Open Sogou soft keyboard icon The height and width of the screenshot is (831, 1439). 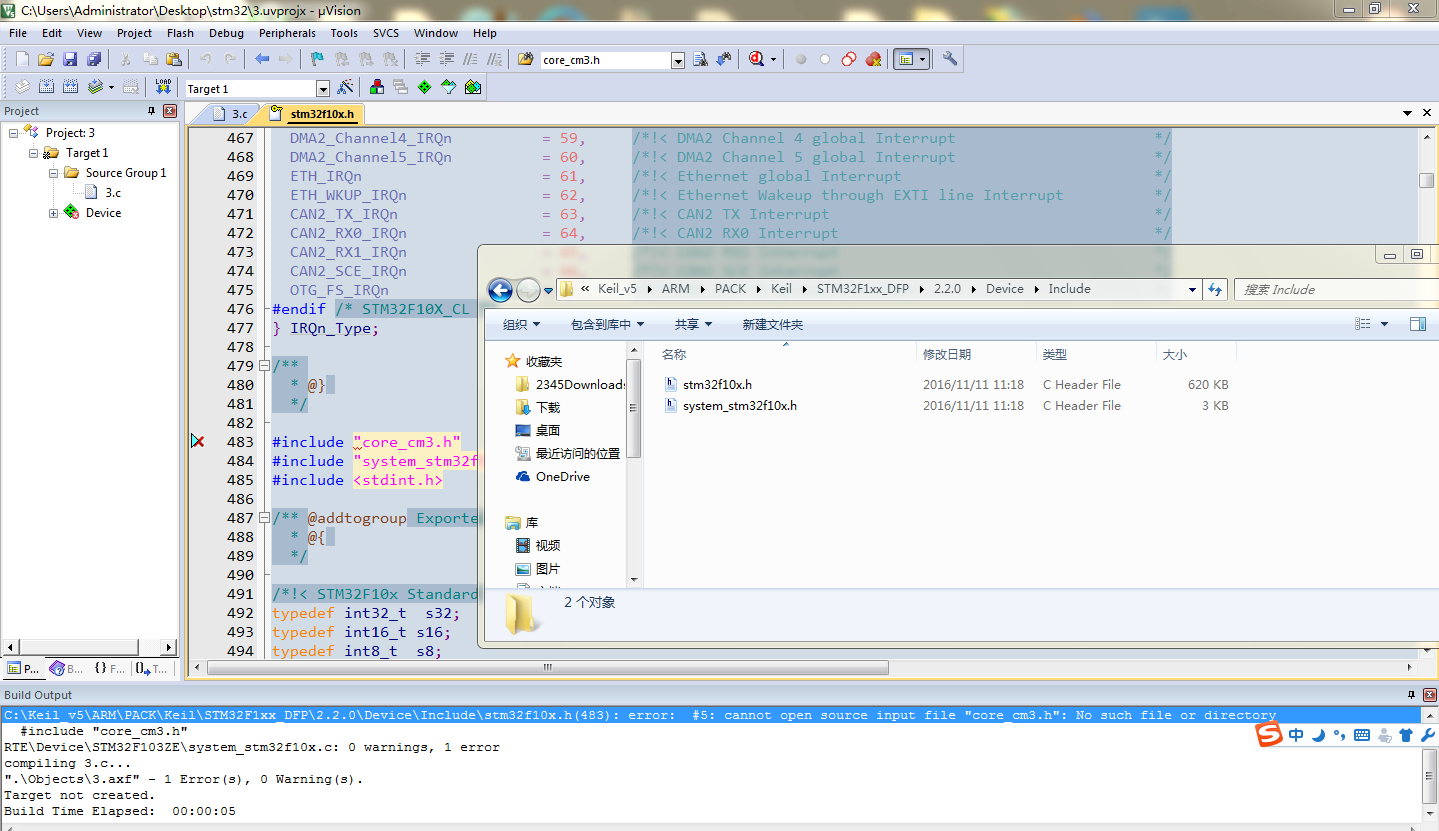1362,735
